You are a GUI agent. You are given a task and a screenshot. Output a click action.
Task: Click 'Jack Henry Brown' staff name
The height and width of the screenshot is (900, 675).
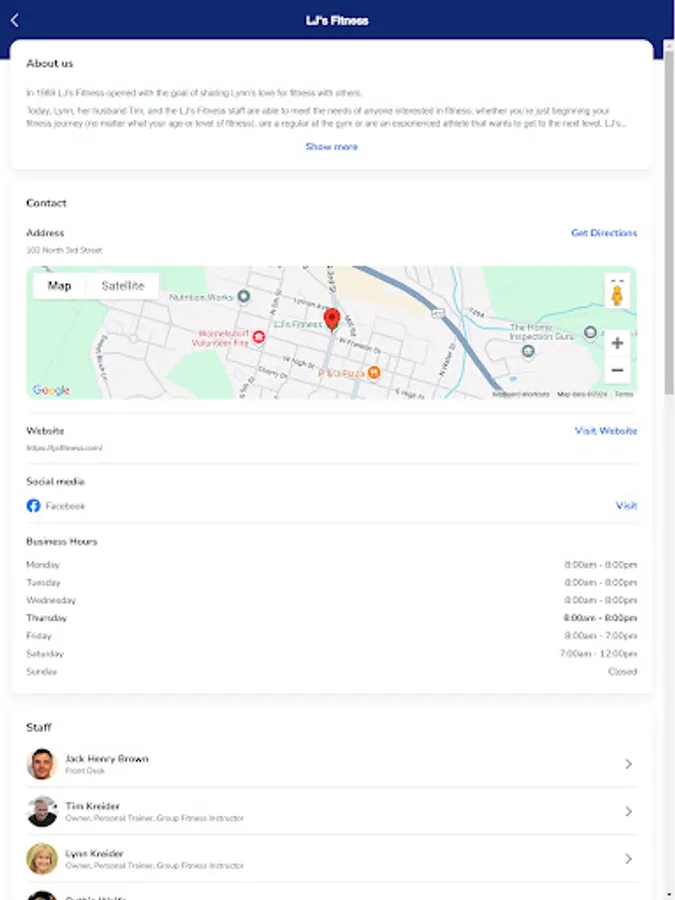click(x=107, y=759)
